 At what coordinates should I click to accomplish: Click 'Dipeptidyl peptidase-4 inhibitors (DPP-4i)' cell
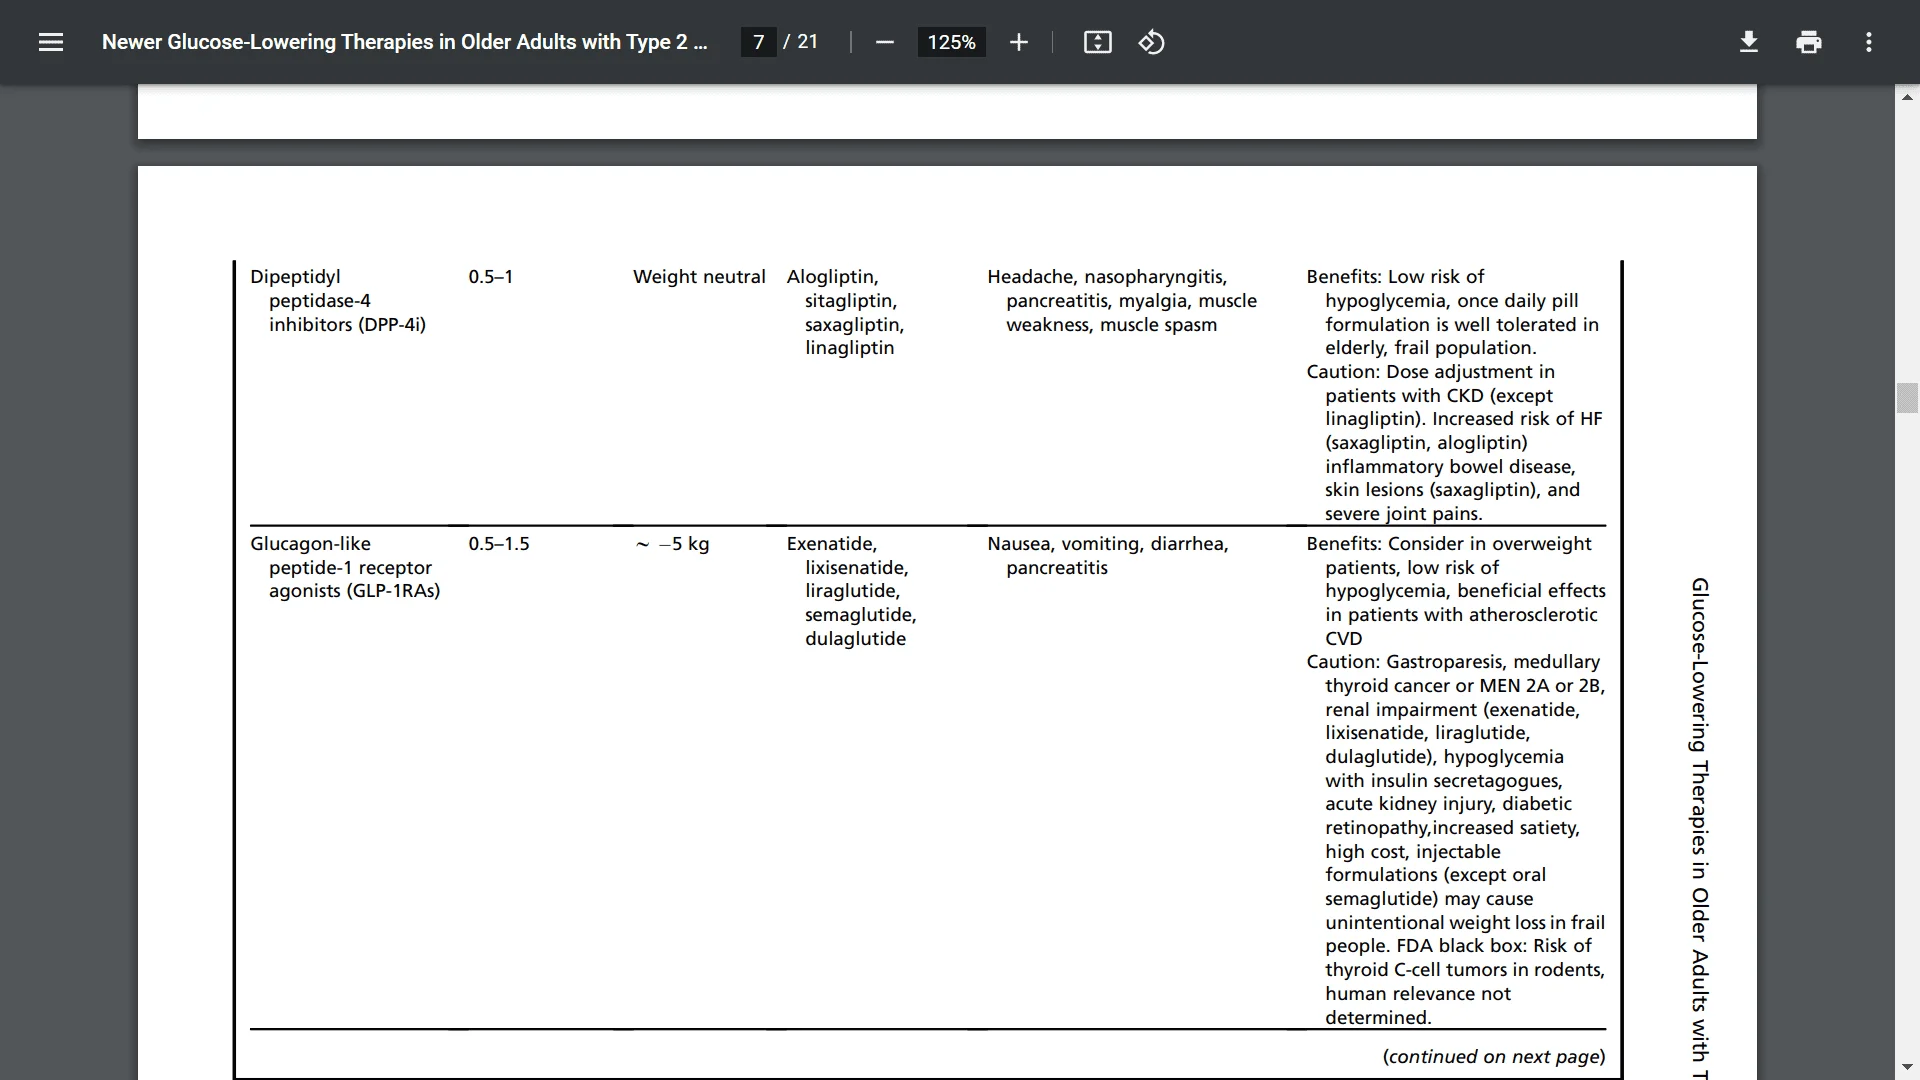pyautogui.click(x=338, y=300)
